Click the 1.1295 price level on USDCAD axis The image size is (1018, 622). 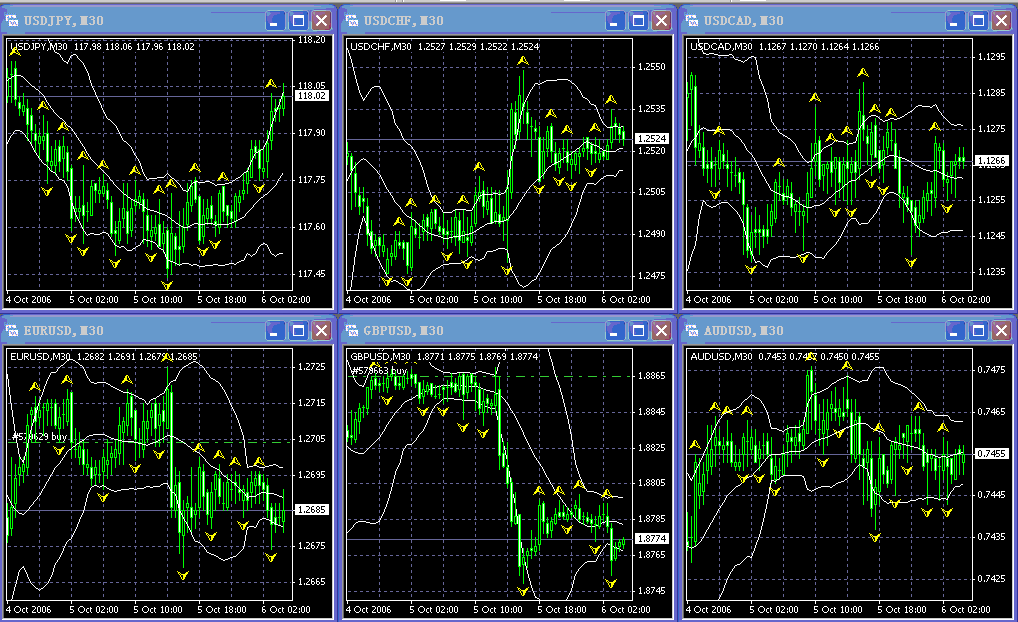tap(992, 57)
